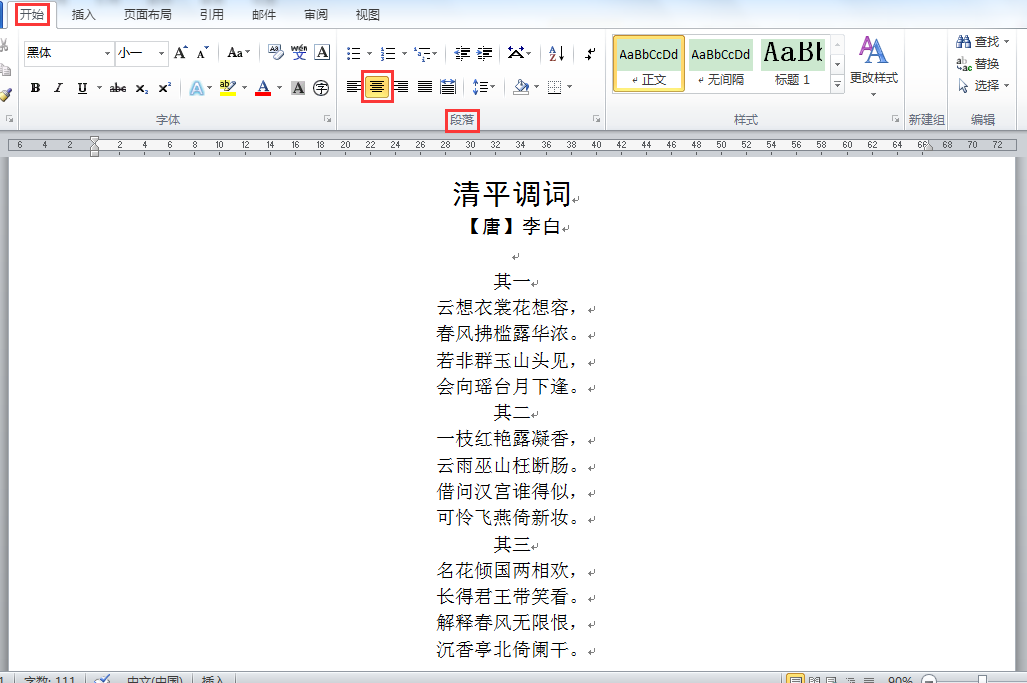Viewport: 1027px width, 683px height.
Task: Open Asian layout options icon
Action: 515,53
